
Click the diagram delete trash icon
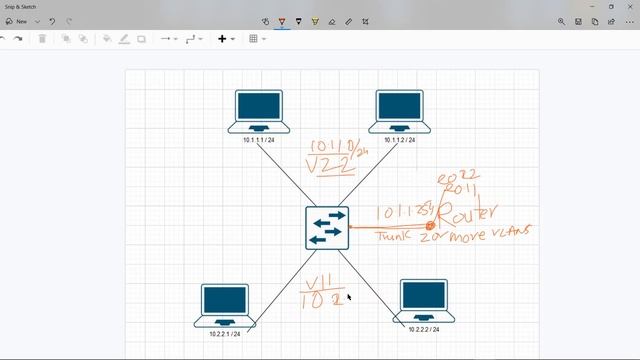coord(42,39)
